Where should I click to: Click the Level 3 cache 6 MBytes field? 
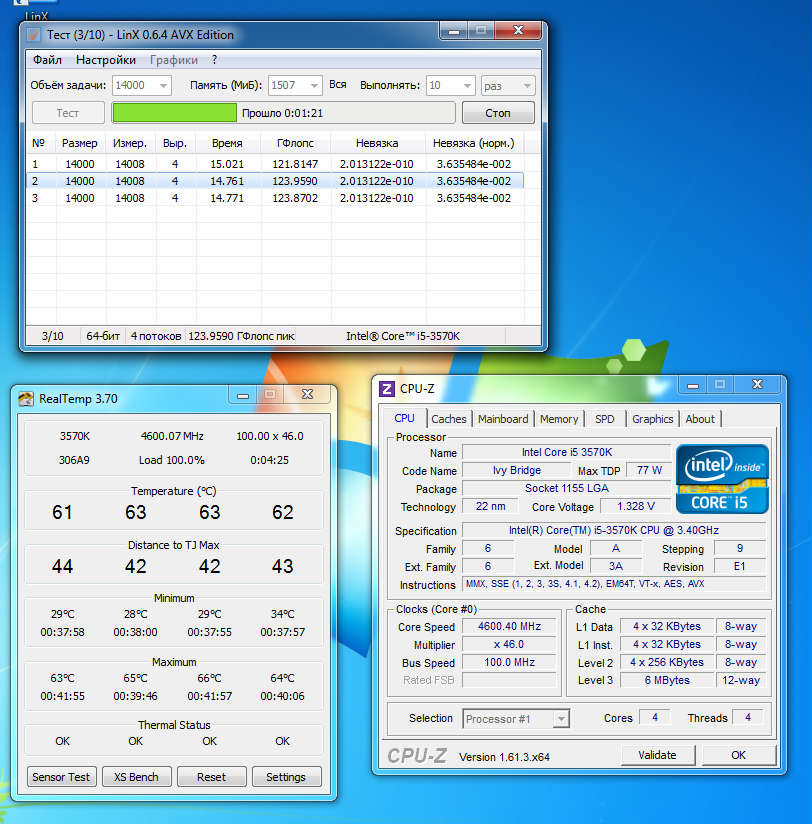(x=667, y=680)
